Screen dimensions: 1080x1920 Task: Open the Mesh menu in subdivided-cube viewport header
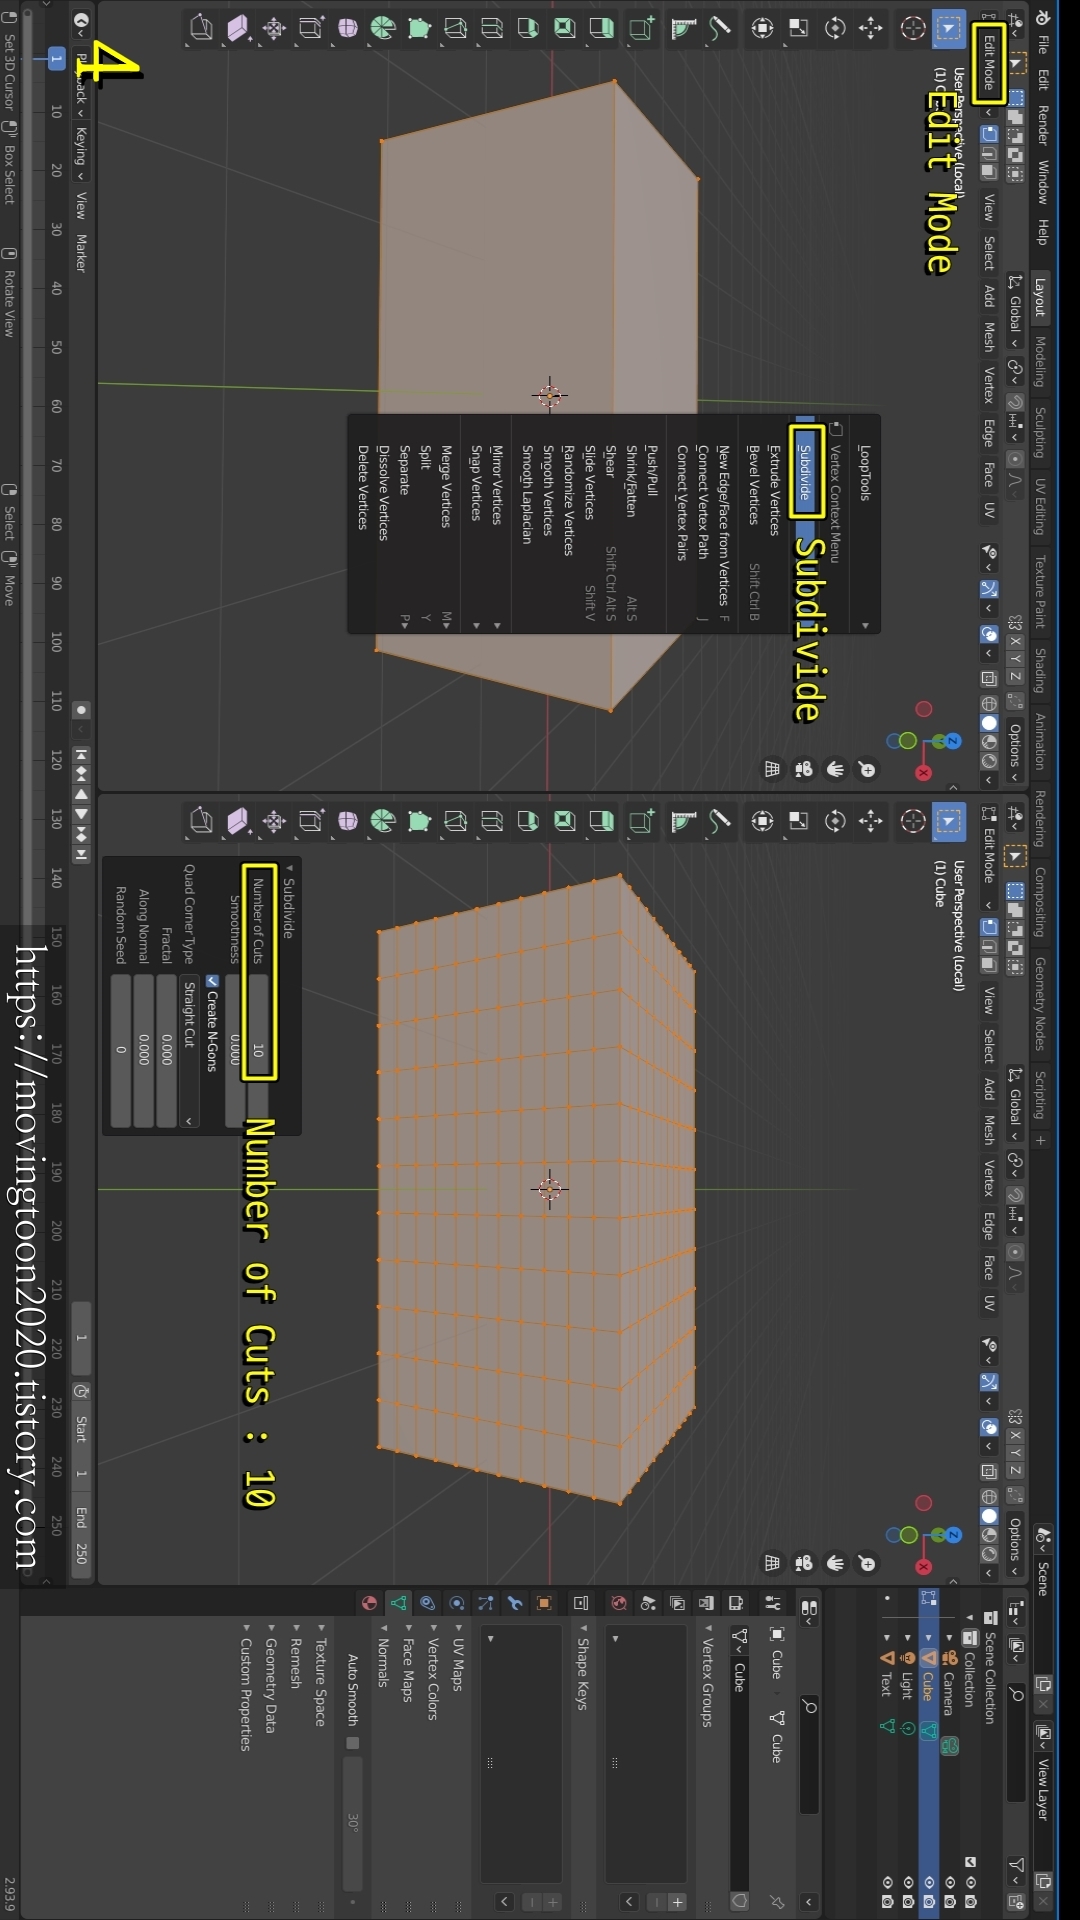(989, 1130)
